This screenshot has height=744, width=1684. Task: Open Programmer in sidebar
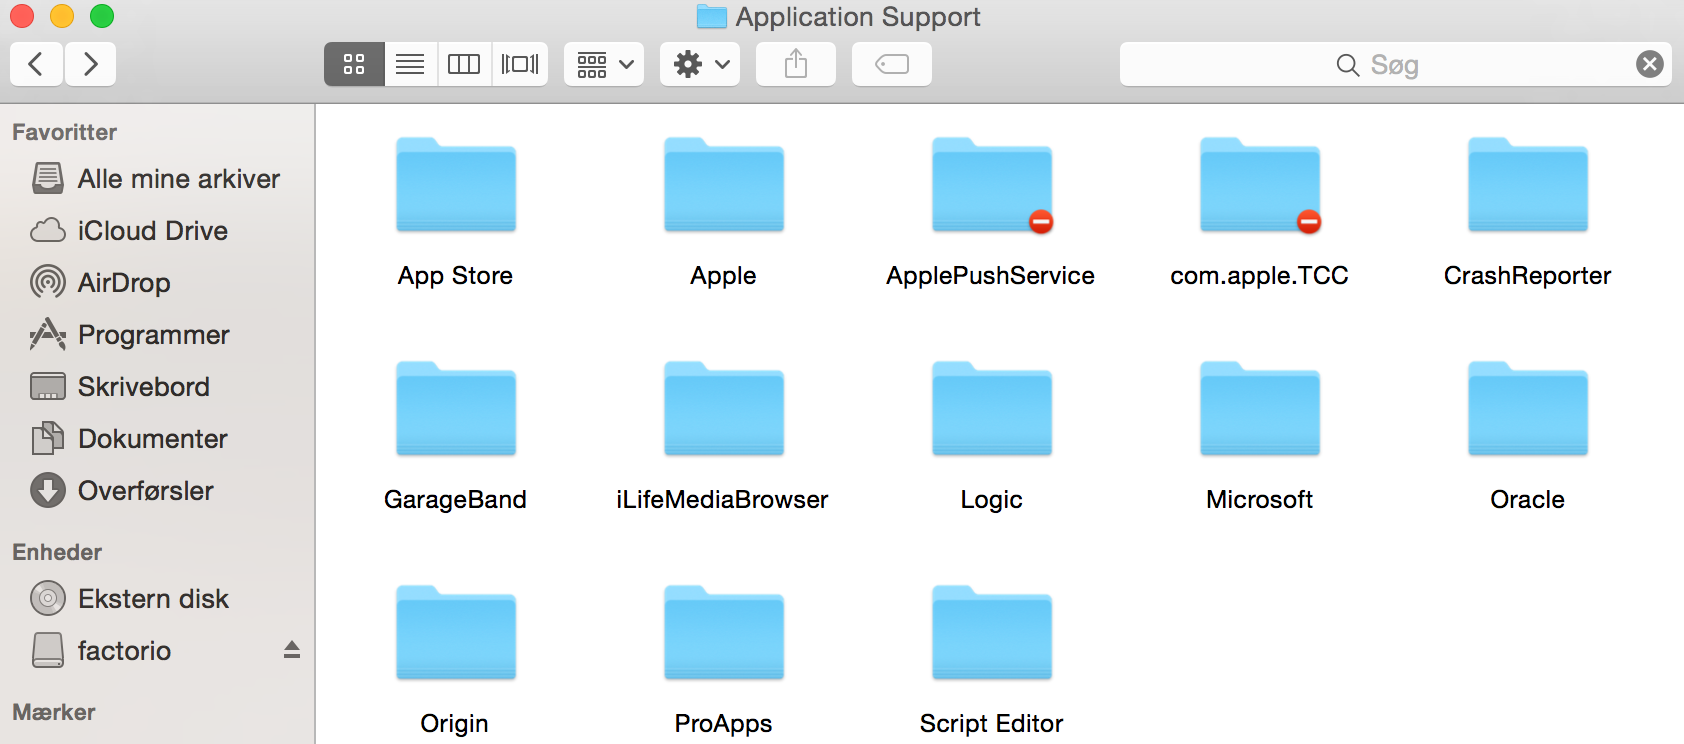click(157, 335)
